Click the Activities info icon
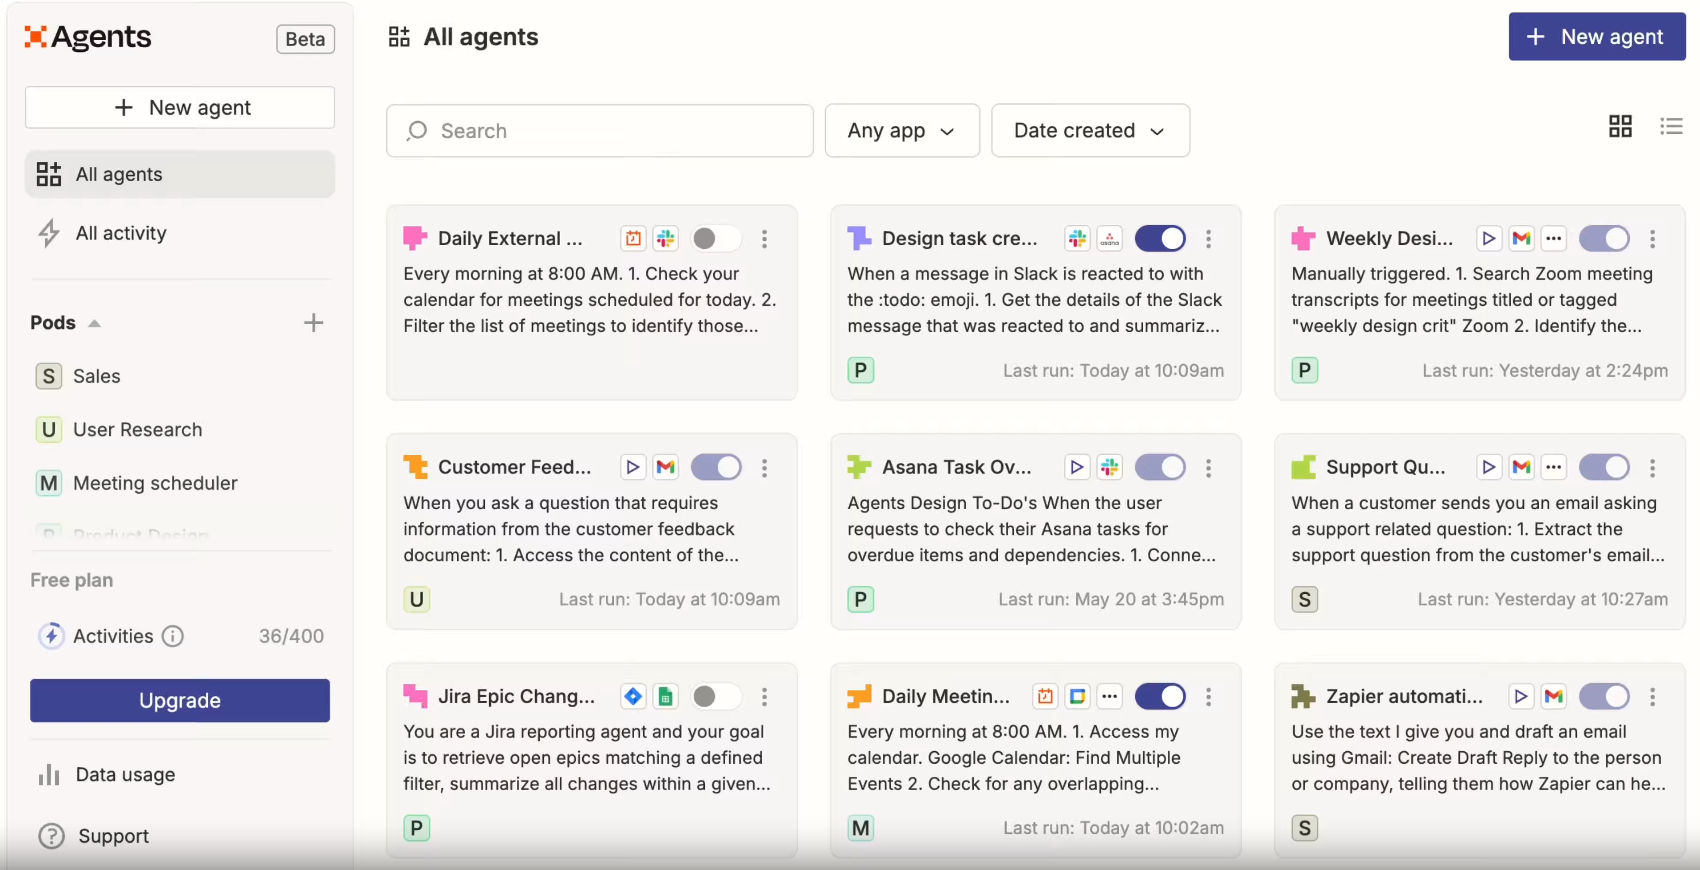Screen dimensions: 1700x870 [173, 636]
